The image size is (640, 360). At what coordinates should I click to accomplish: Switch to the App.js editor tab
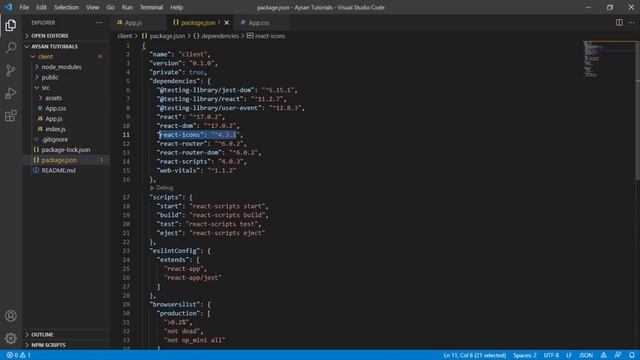click(138, 22)
